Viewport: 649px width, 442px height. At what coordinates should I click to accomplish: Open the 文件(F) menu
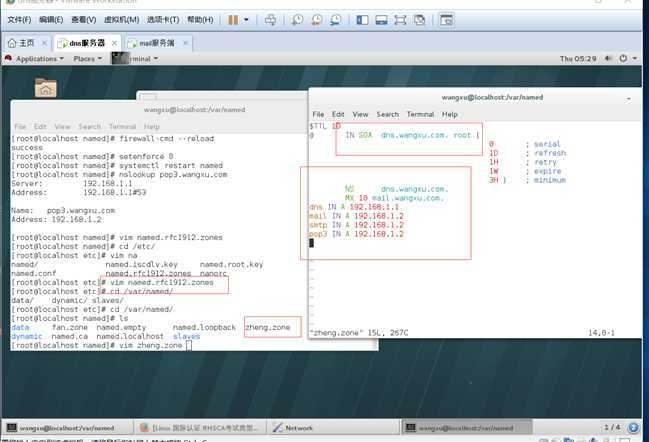(19, 20)
